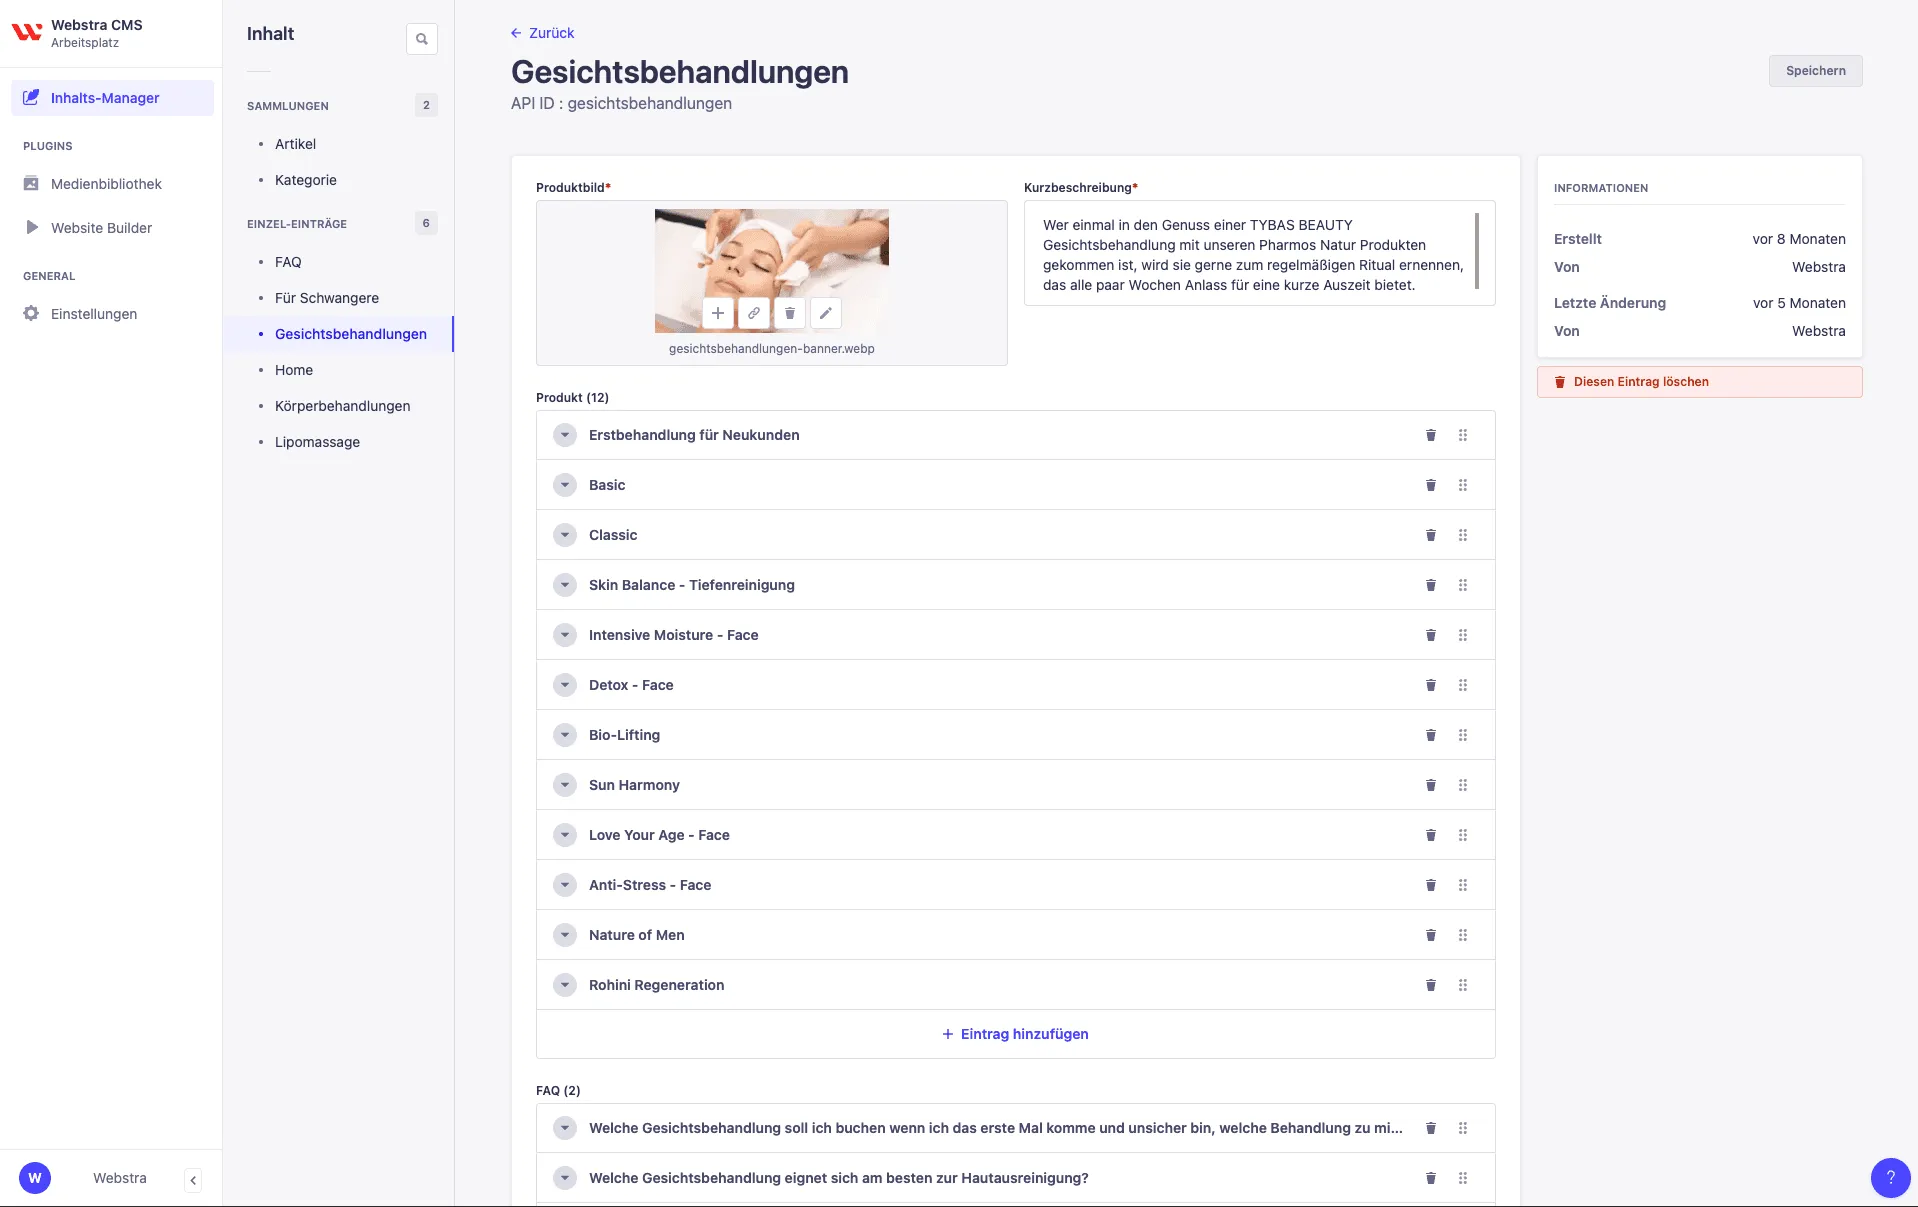Viewport: 1918px width, 1207px height.
Task: Expand Intensive Moisture - Face entry
Action: [565, 635]
